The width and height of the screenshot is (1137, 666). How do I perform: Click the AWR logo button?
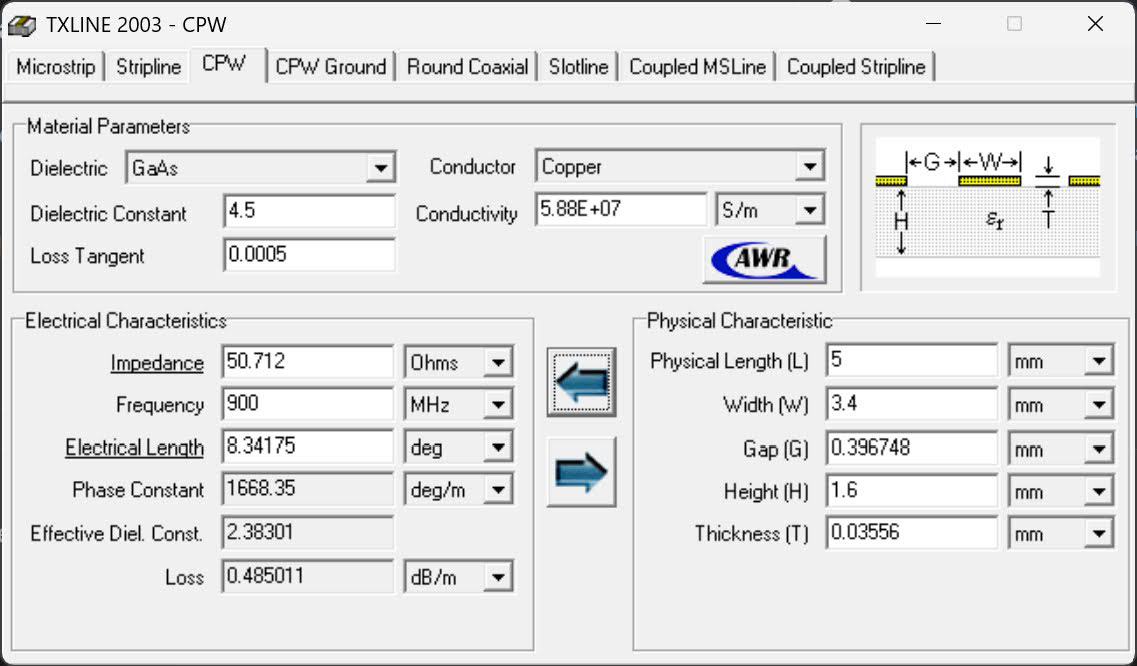764,259
